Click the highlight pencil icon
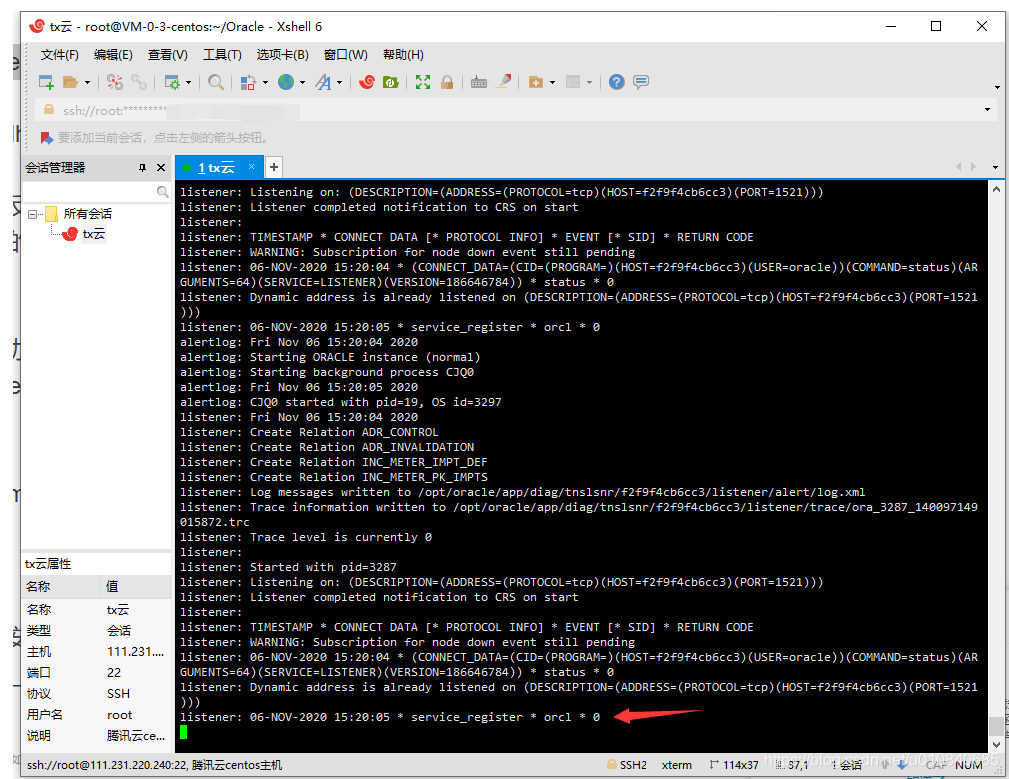The height and width of the screenshot is (779, 1009). coord(504,82)
